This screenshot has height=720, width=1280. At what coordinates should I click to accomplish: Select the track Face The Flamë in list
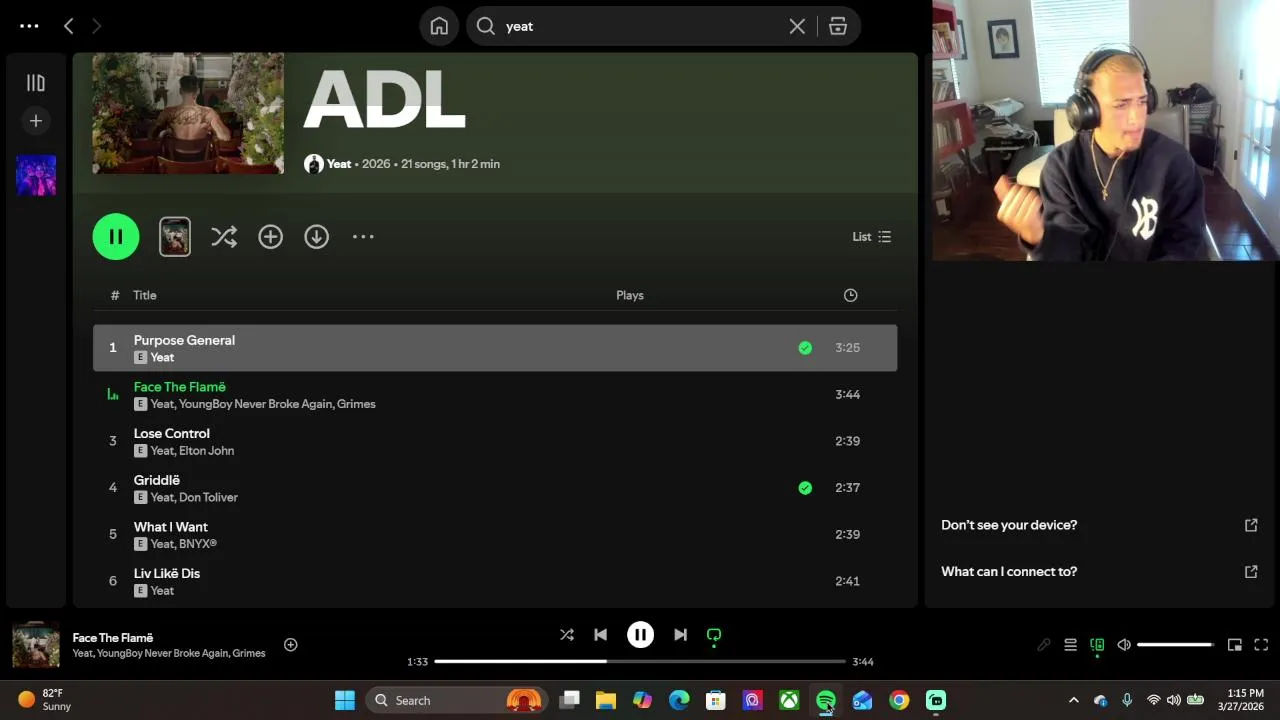(495, 395)
